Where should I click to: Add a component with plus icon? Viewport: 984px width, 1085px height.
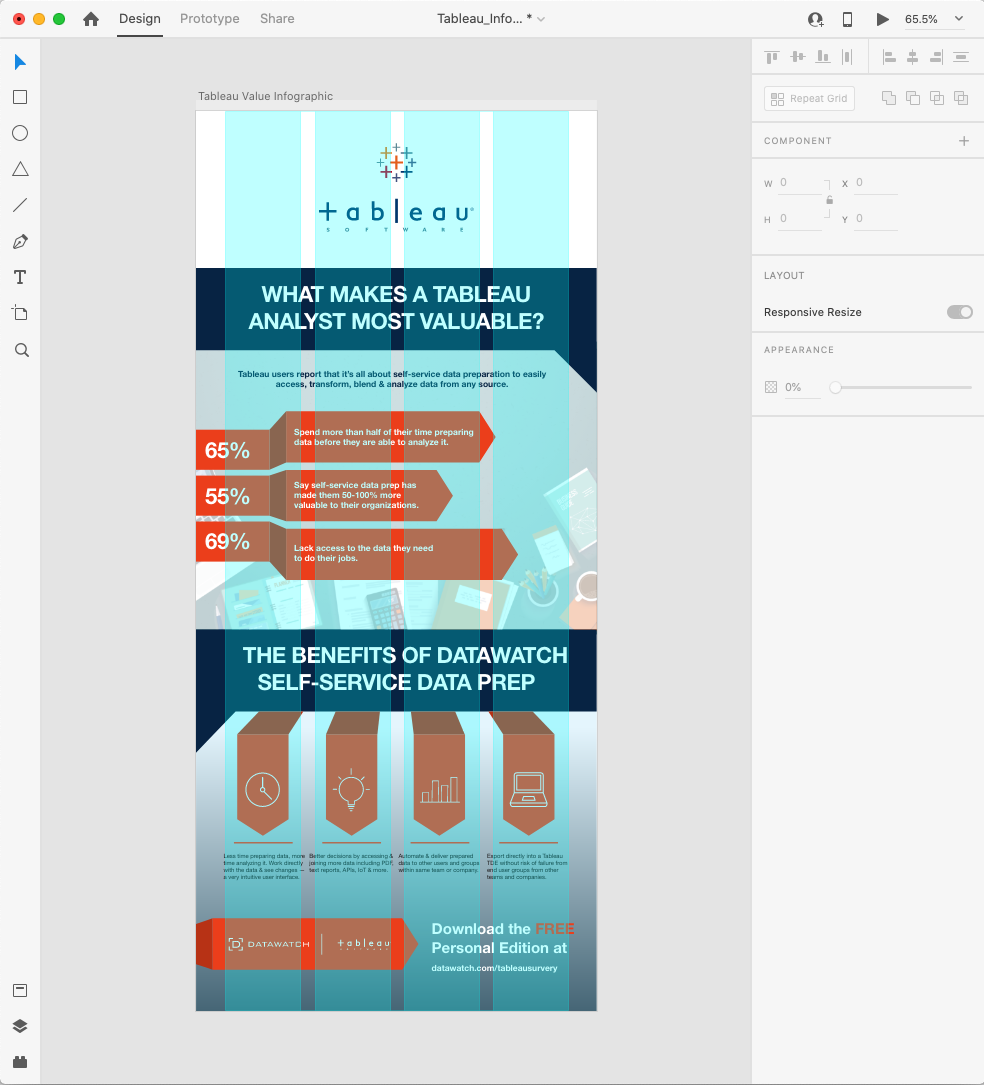pos(964,140)
